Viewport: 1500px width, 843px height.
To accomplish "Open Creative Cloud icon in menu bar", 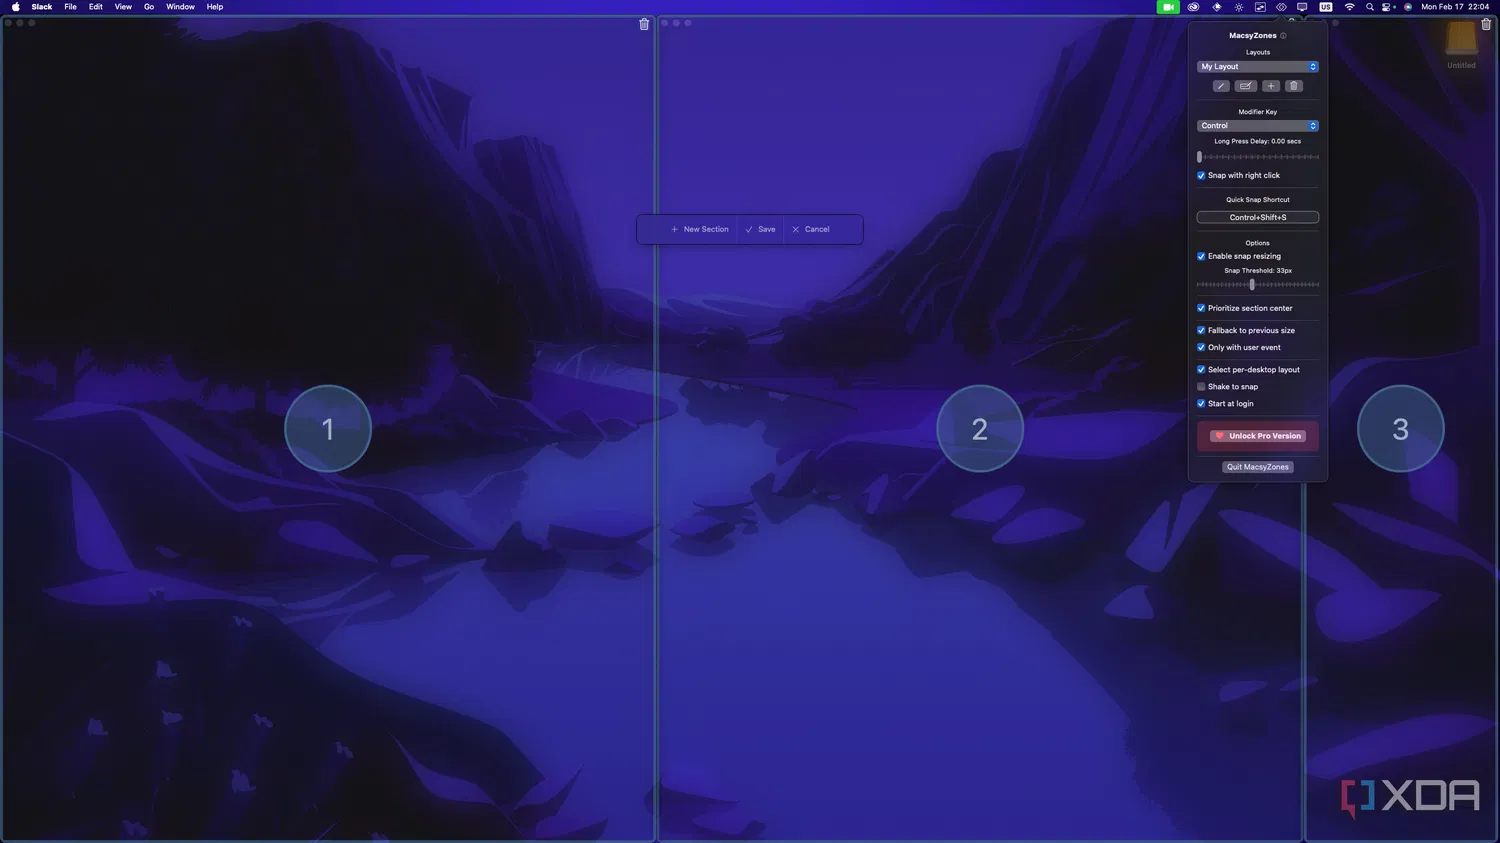I will pyautogui.click(x=1193, y=7).
